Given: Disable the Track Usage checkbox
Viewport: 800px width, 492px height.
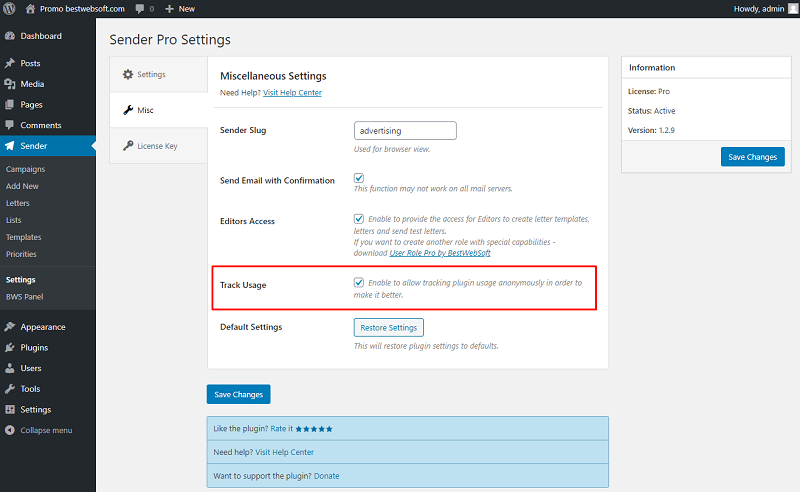Looking at the screenshot, I should 359,282.
